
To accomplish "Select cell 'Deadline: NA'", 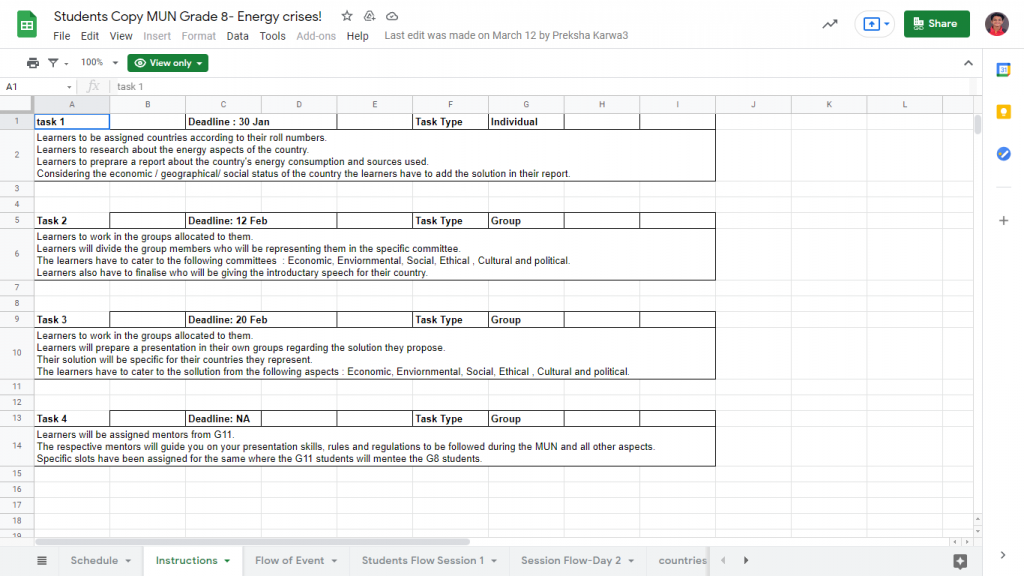I will click(x=223, y=419).
